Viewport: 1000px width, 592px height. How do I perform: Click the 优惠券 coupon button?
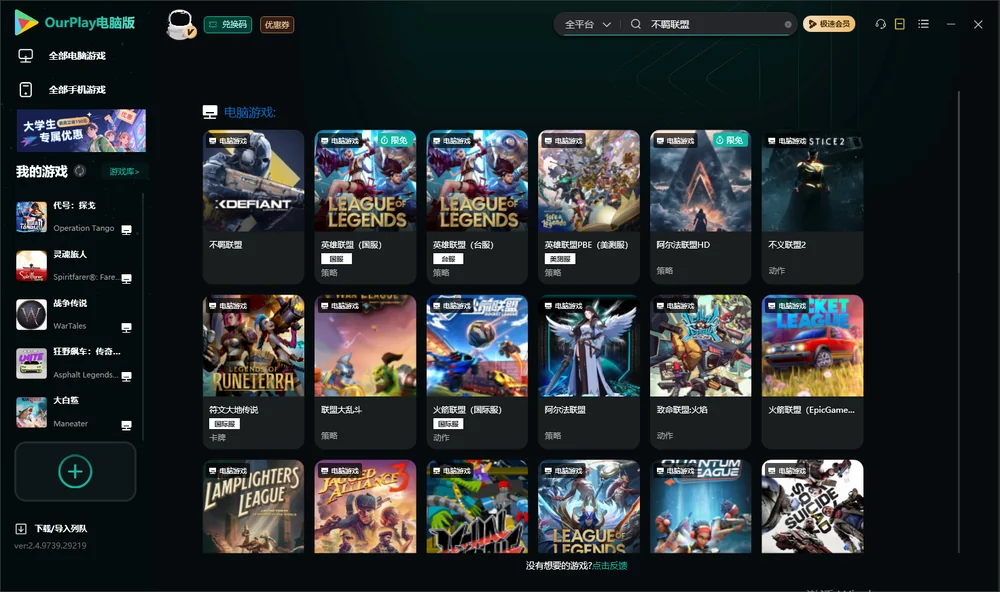coord(277,24)
